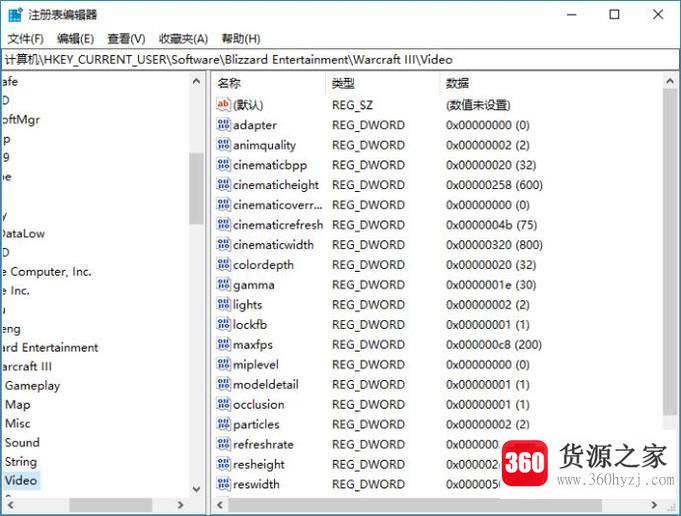Select the Warcraft III tree key
Image resolution: width=681 pixels, height=516 pixels.
(26, 366)
